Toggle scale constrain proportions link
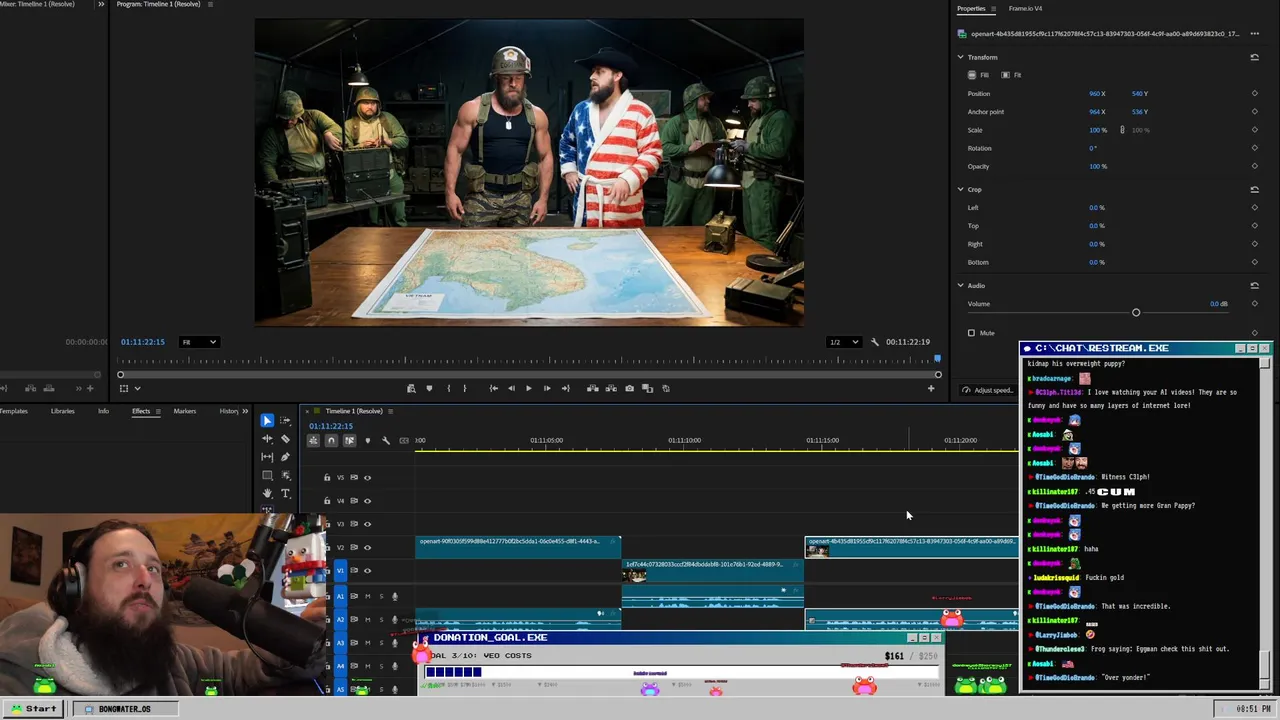 coord(1122,130)
